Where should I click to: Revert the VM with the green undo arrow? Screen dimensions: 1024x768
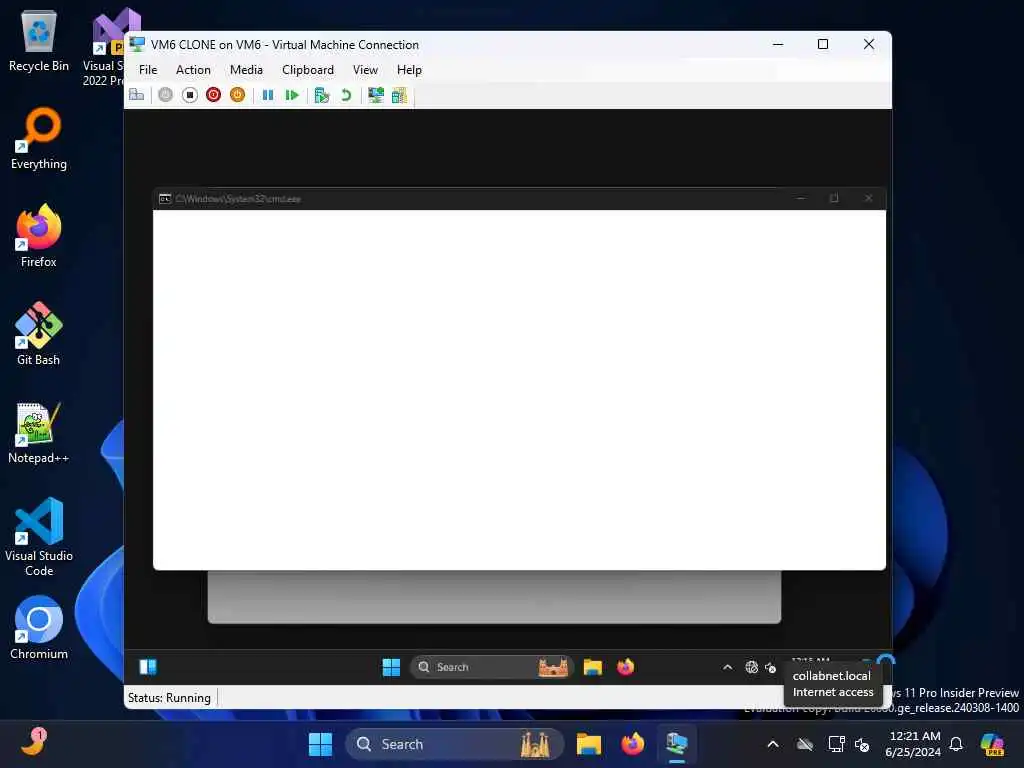(x=346, y=95)
